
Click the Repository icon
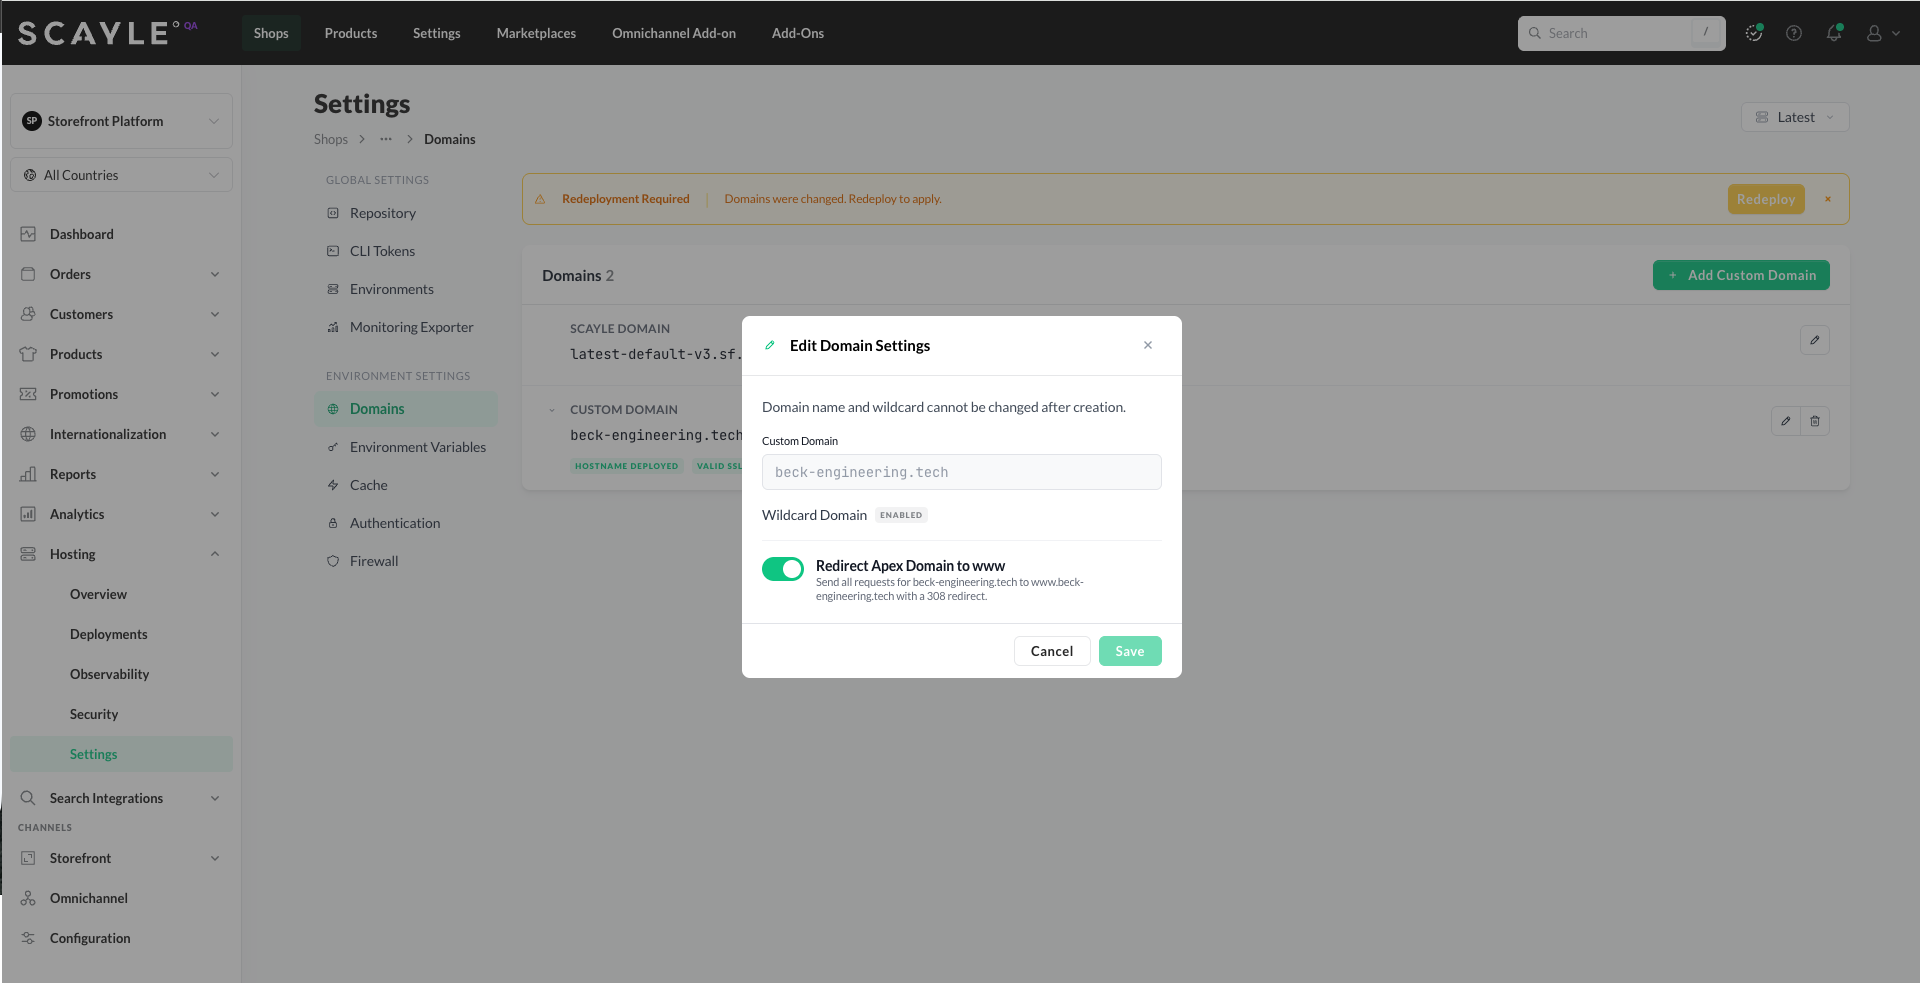click(333, 213)
